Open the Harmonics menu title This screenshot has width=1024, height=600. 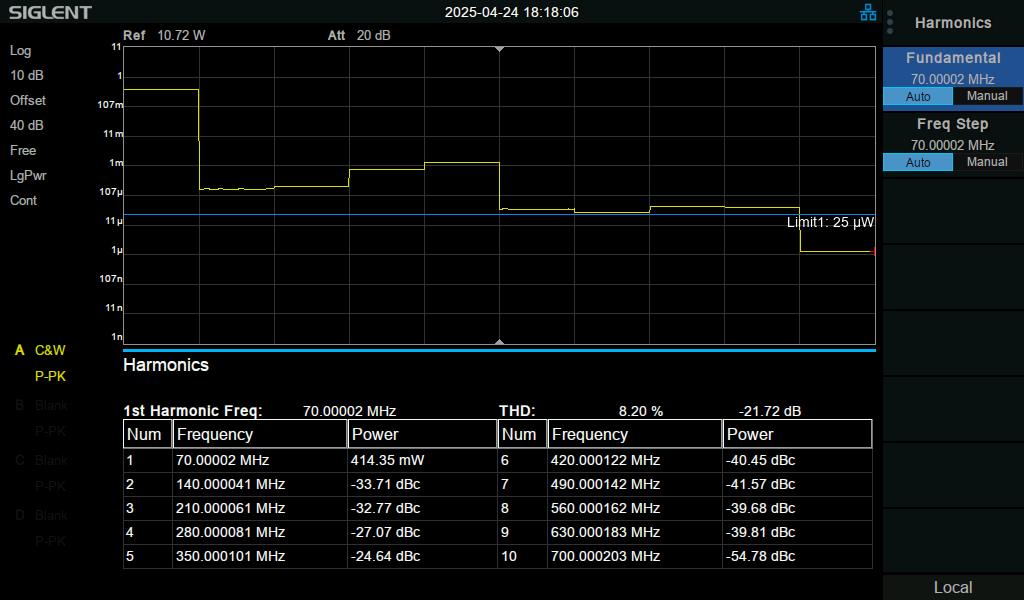[x=953, y=23]
